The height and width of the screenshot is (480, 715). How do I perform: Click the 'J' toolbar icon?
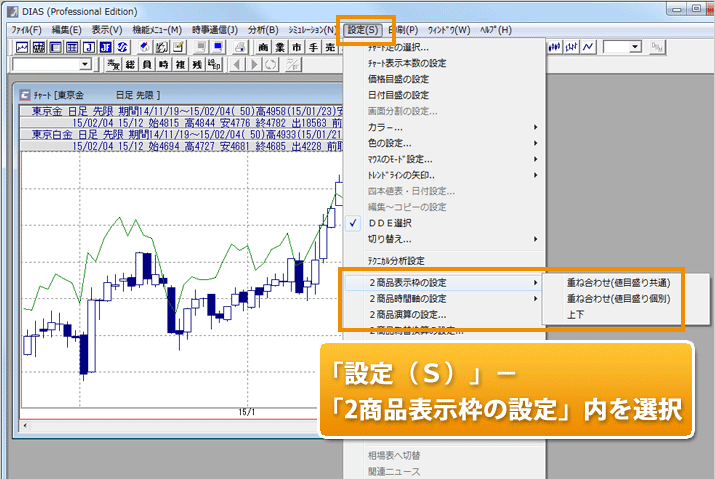pyautogui.click(x=88, y=47)
